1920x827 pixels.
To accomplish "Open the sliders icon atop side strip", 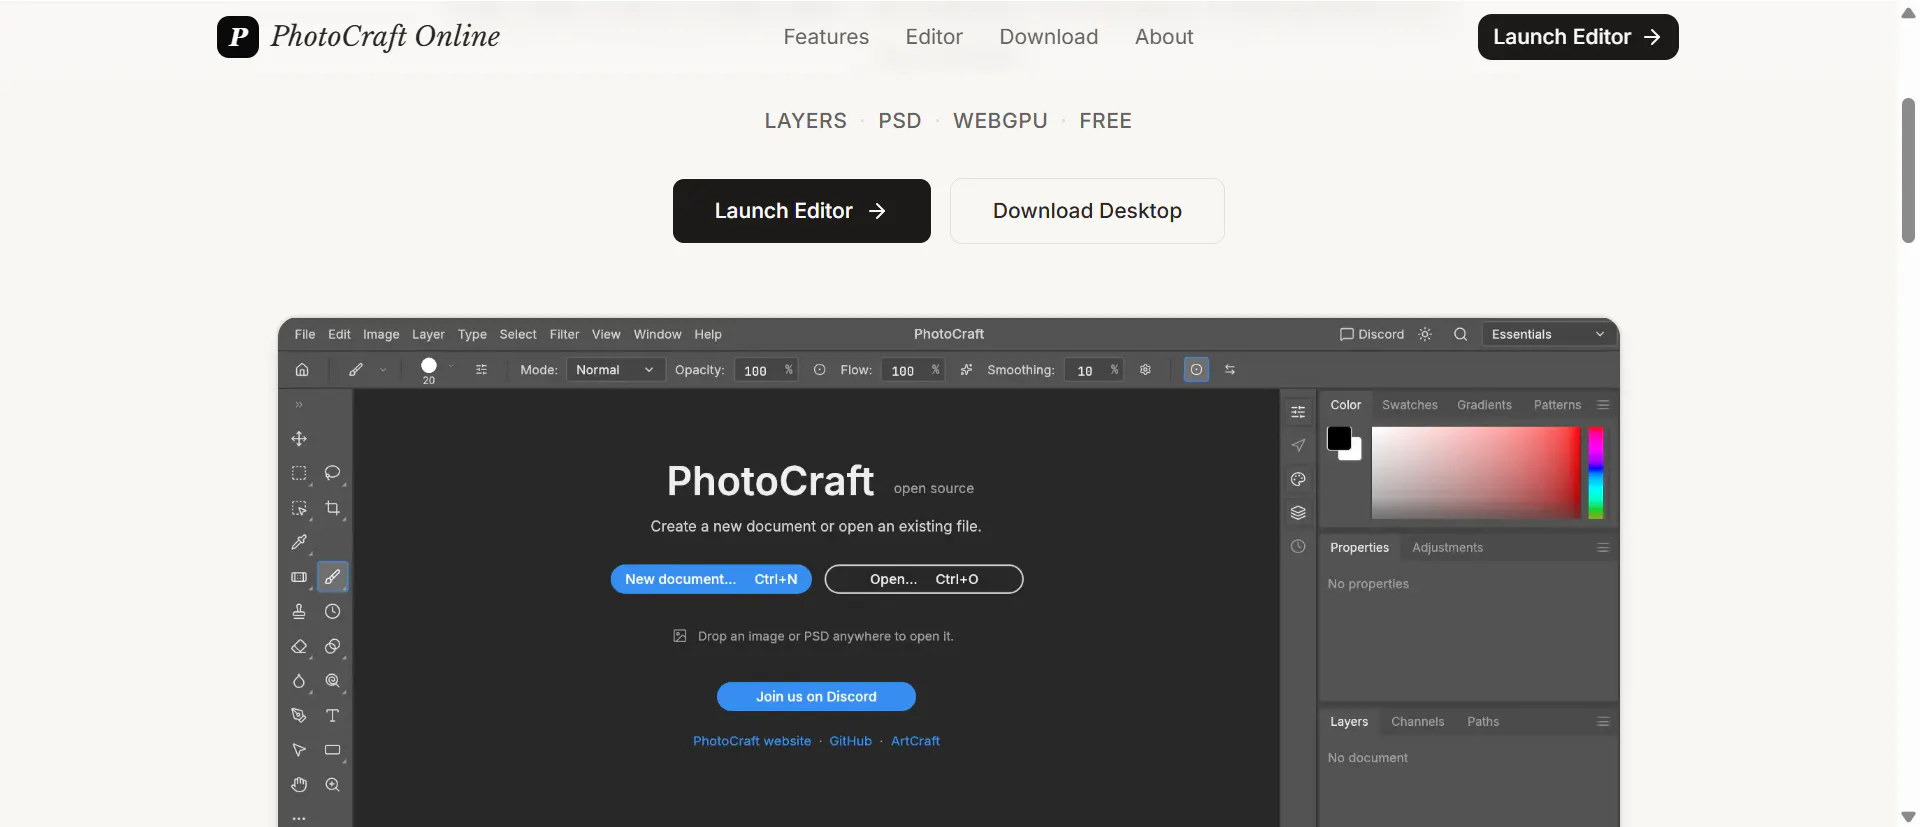I will [1298, 412].
